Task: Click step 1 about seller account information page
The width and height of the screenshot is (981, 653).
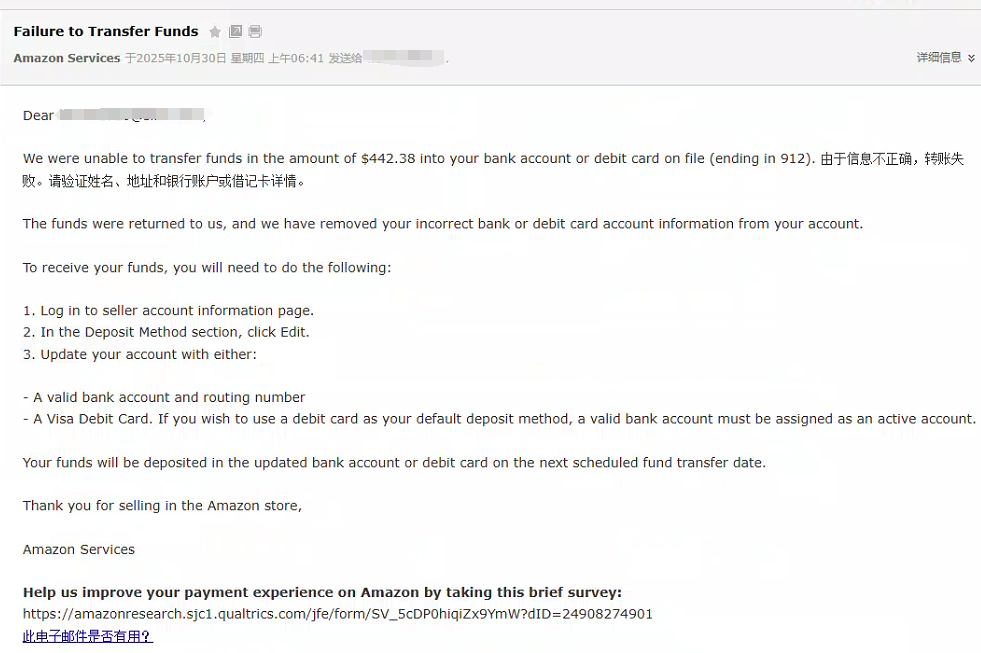Action: point(168,311)
